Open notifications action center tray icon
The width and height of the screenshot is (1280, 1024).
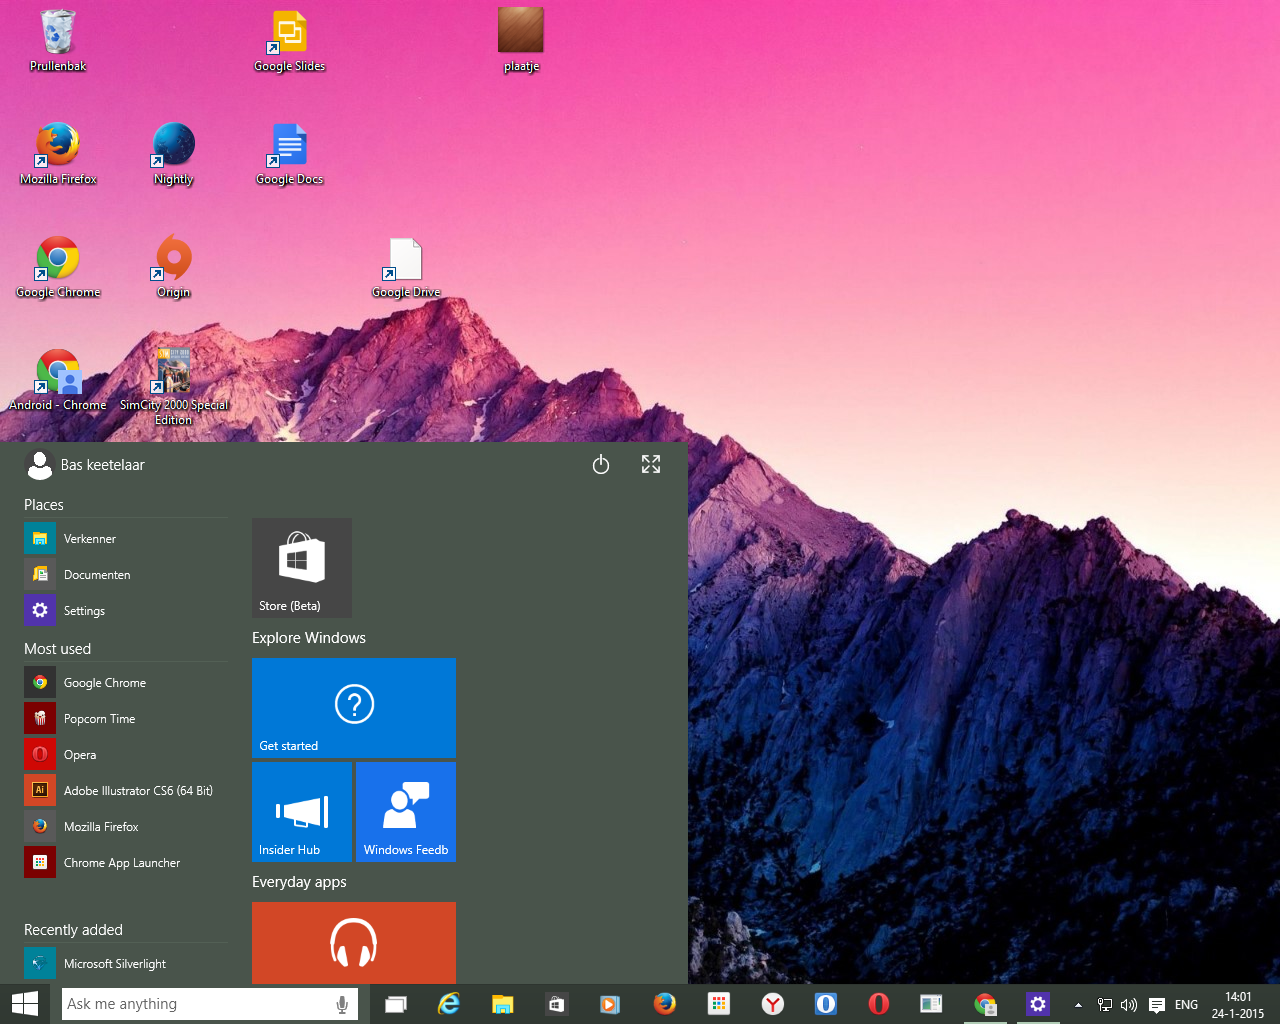tap(1157, 1005)
